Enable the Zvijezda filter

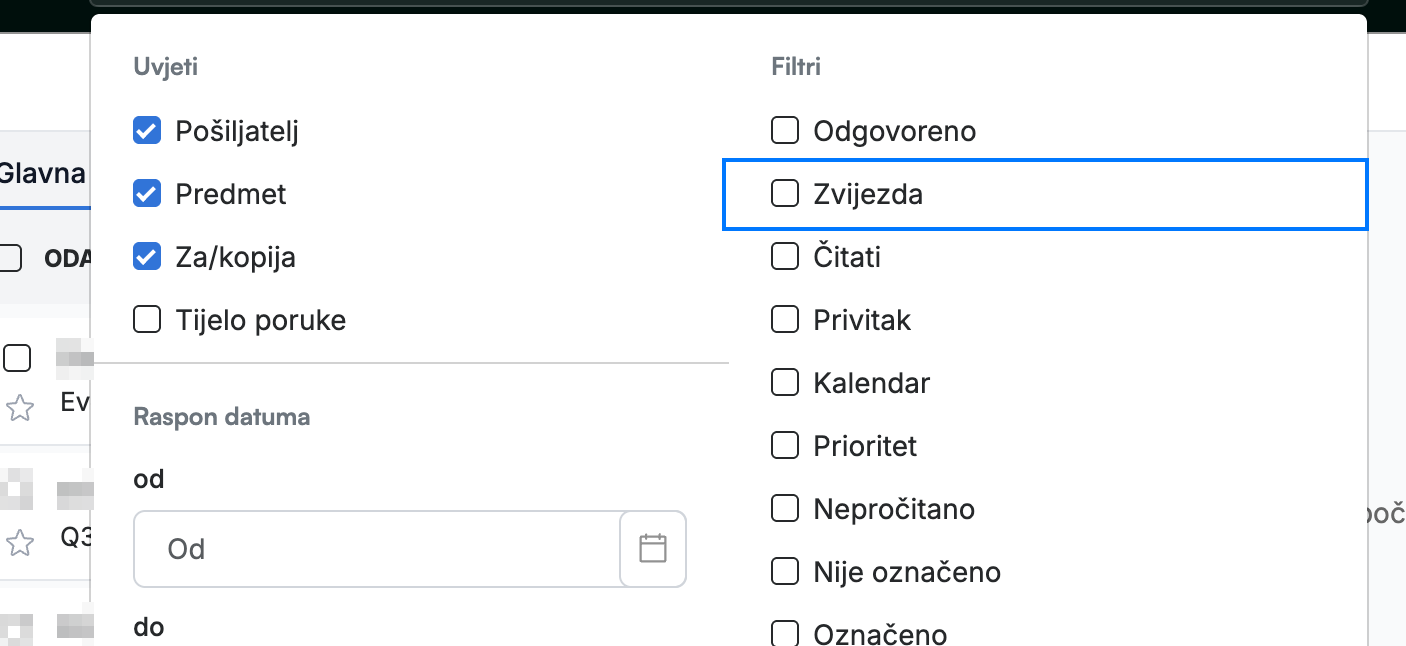coord(785,194)
